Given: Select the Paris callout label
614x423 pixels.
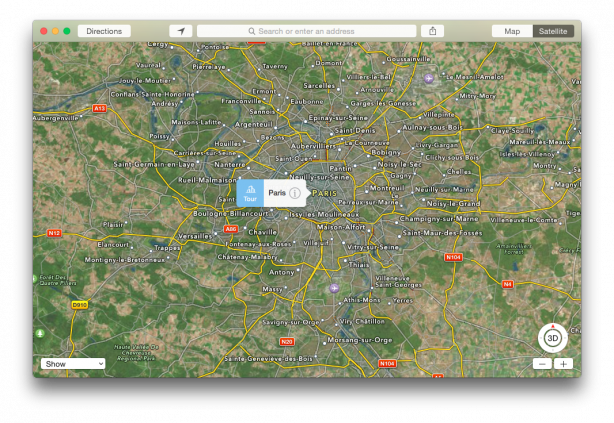Looking at the screenshot, I should coord(277,192).
